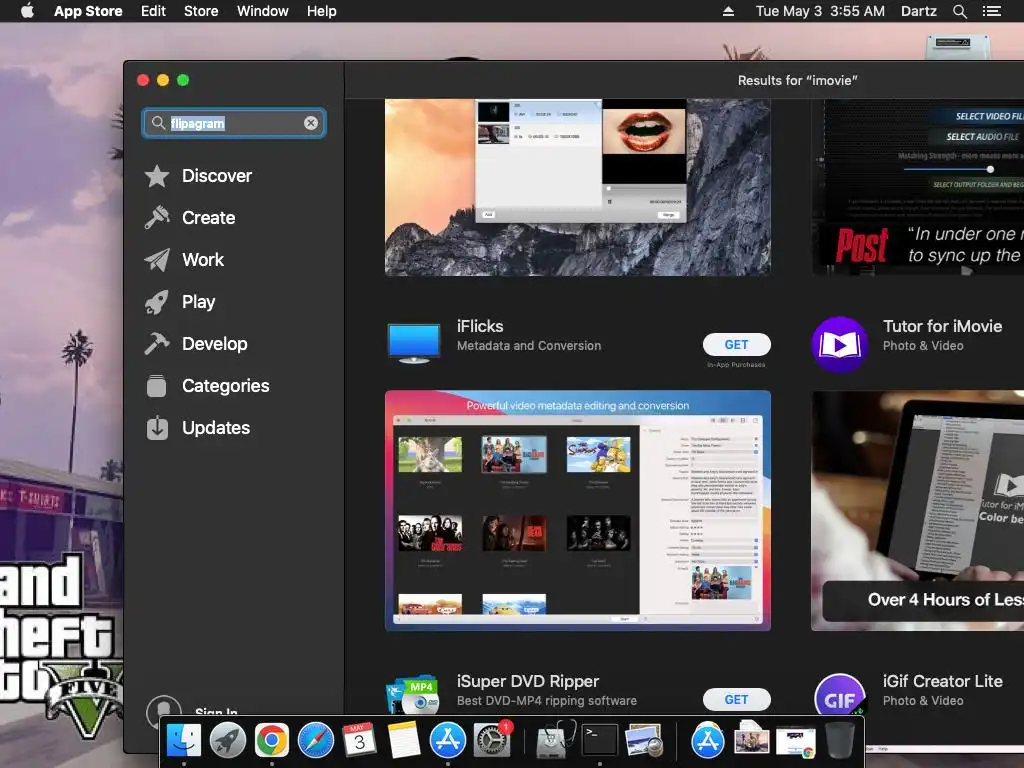
Task: Select the Develop sidebar item
Action: [x=196, y=344]
